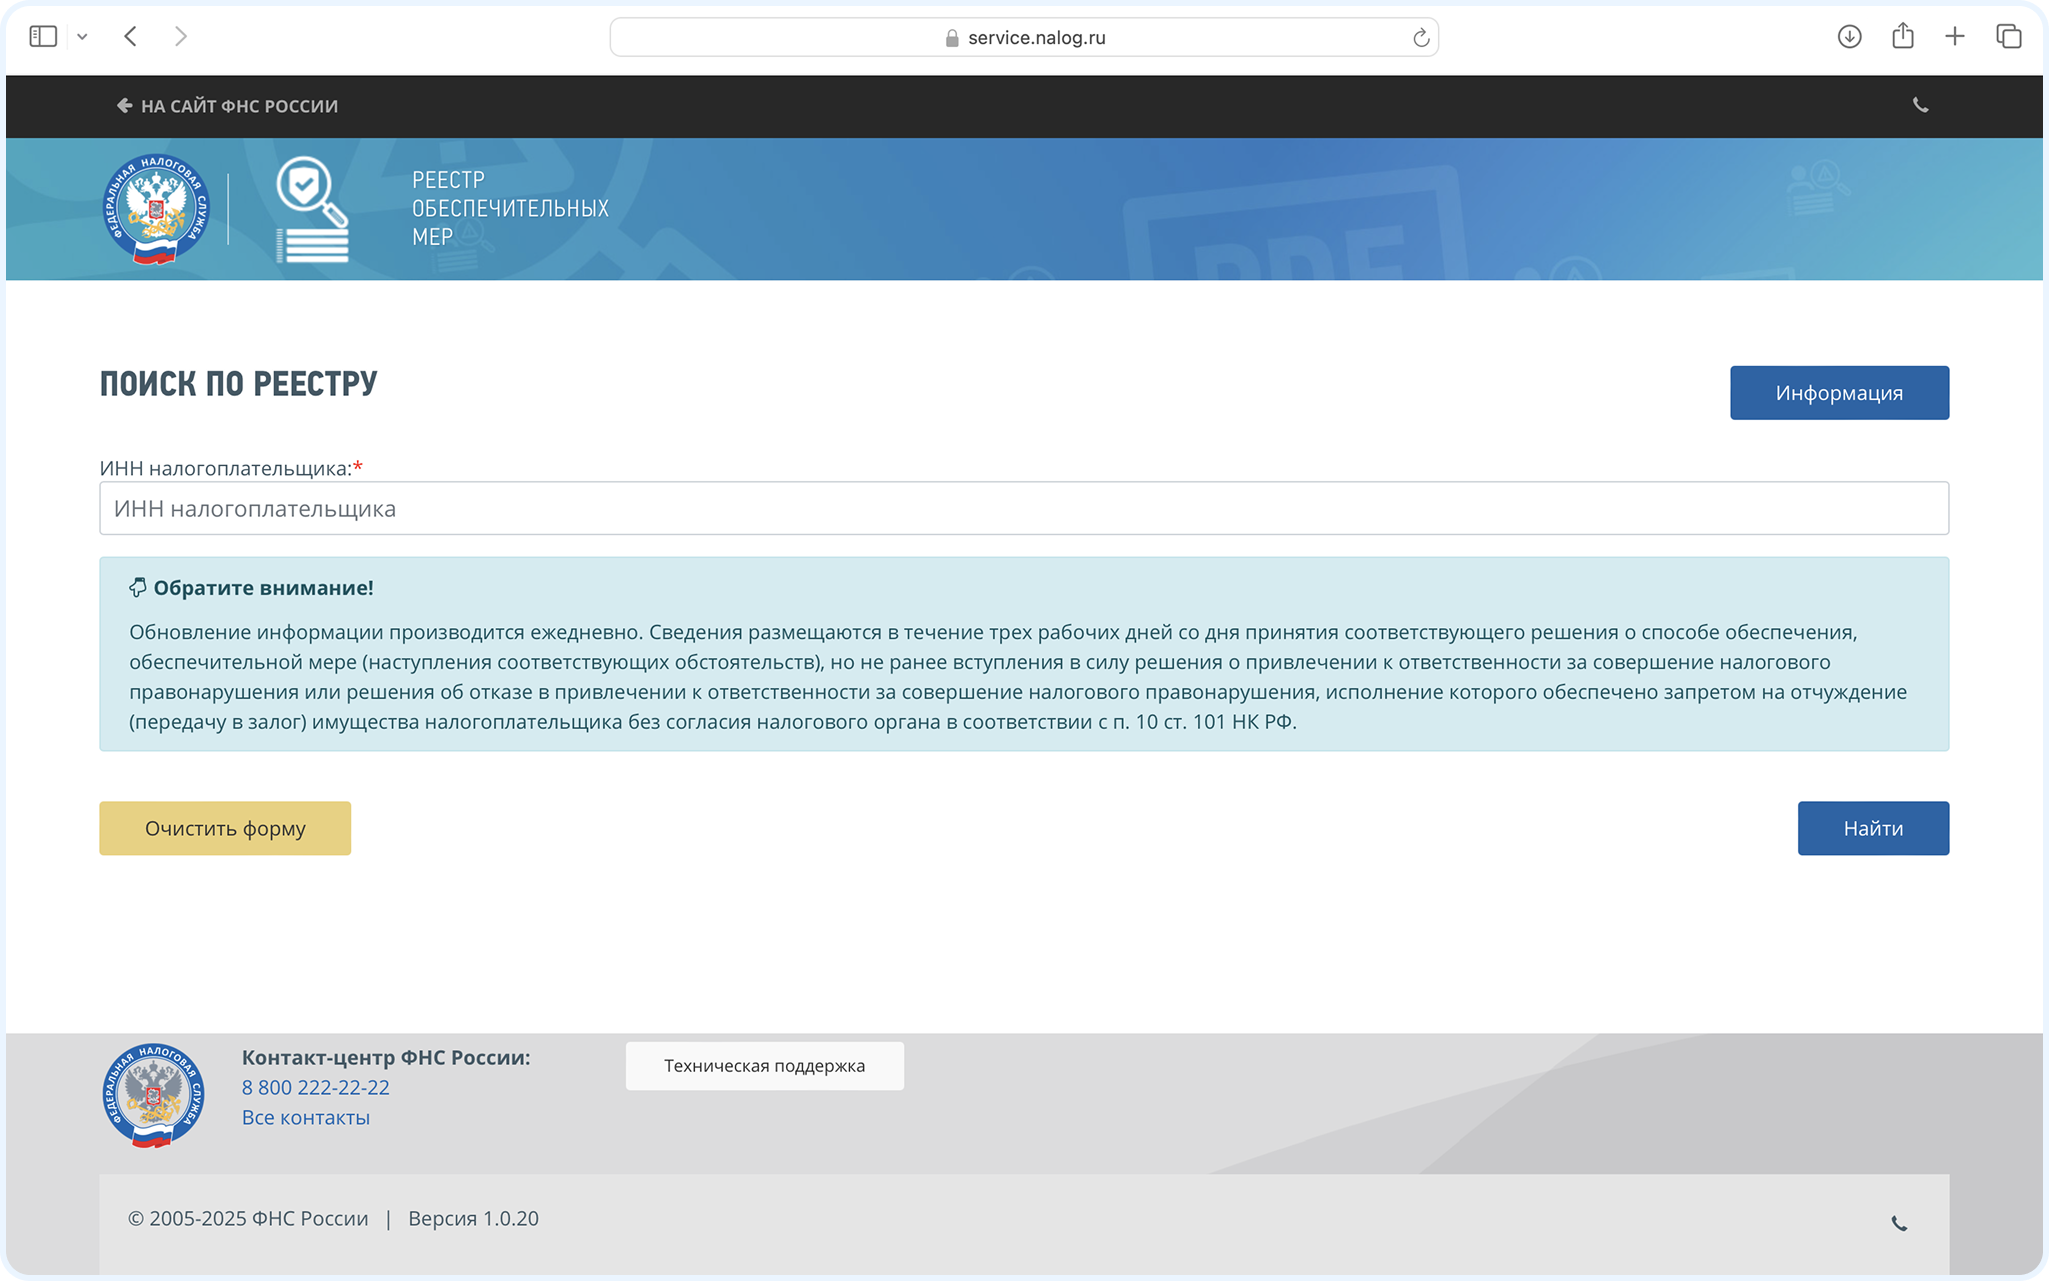Click the «Найти» search button
Viewport: 2049px width, 1281px height.
pyautogui.click(x=1872, y=828)
